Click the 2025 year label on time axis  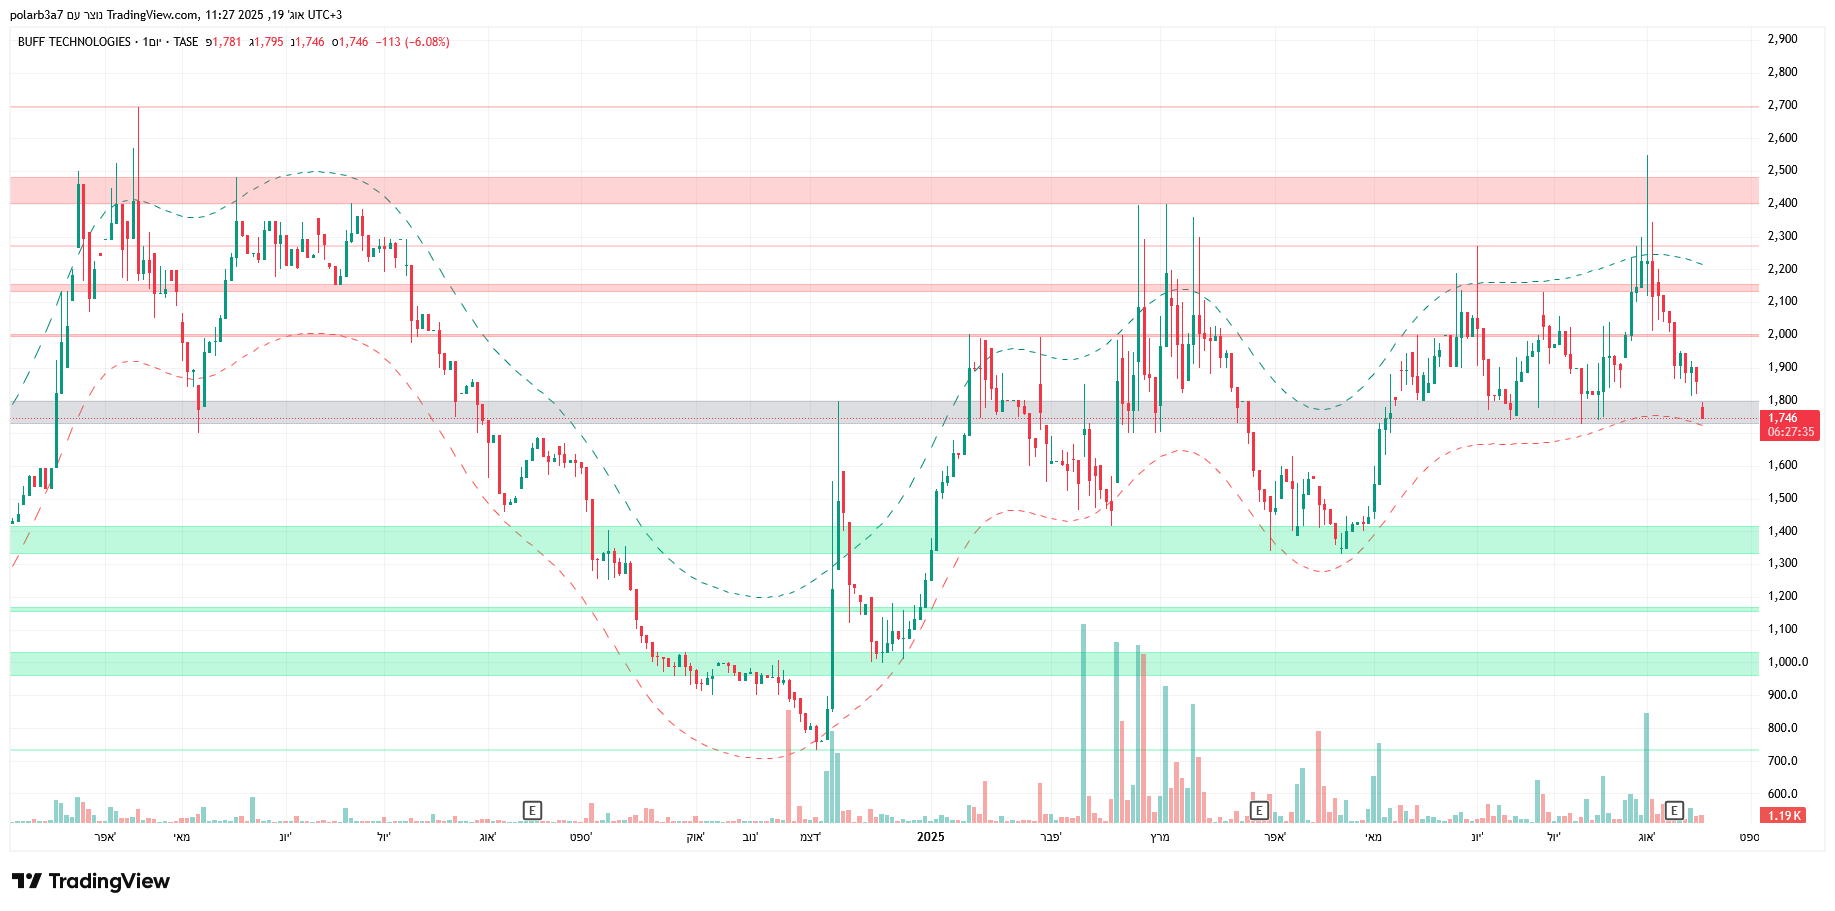tap(931, 837)
